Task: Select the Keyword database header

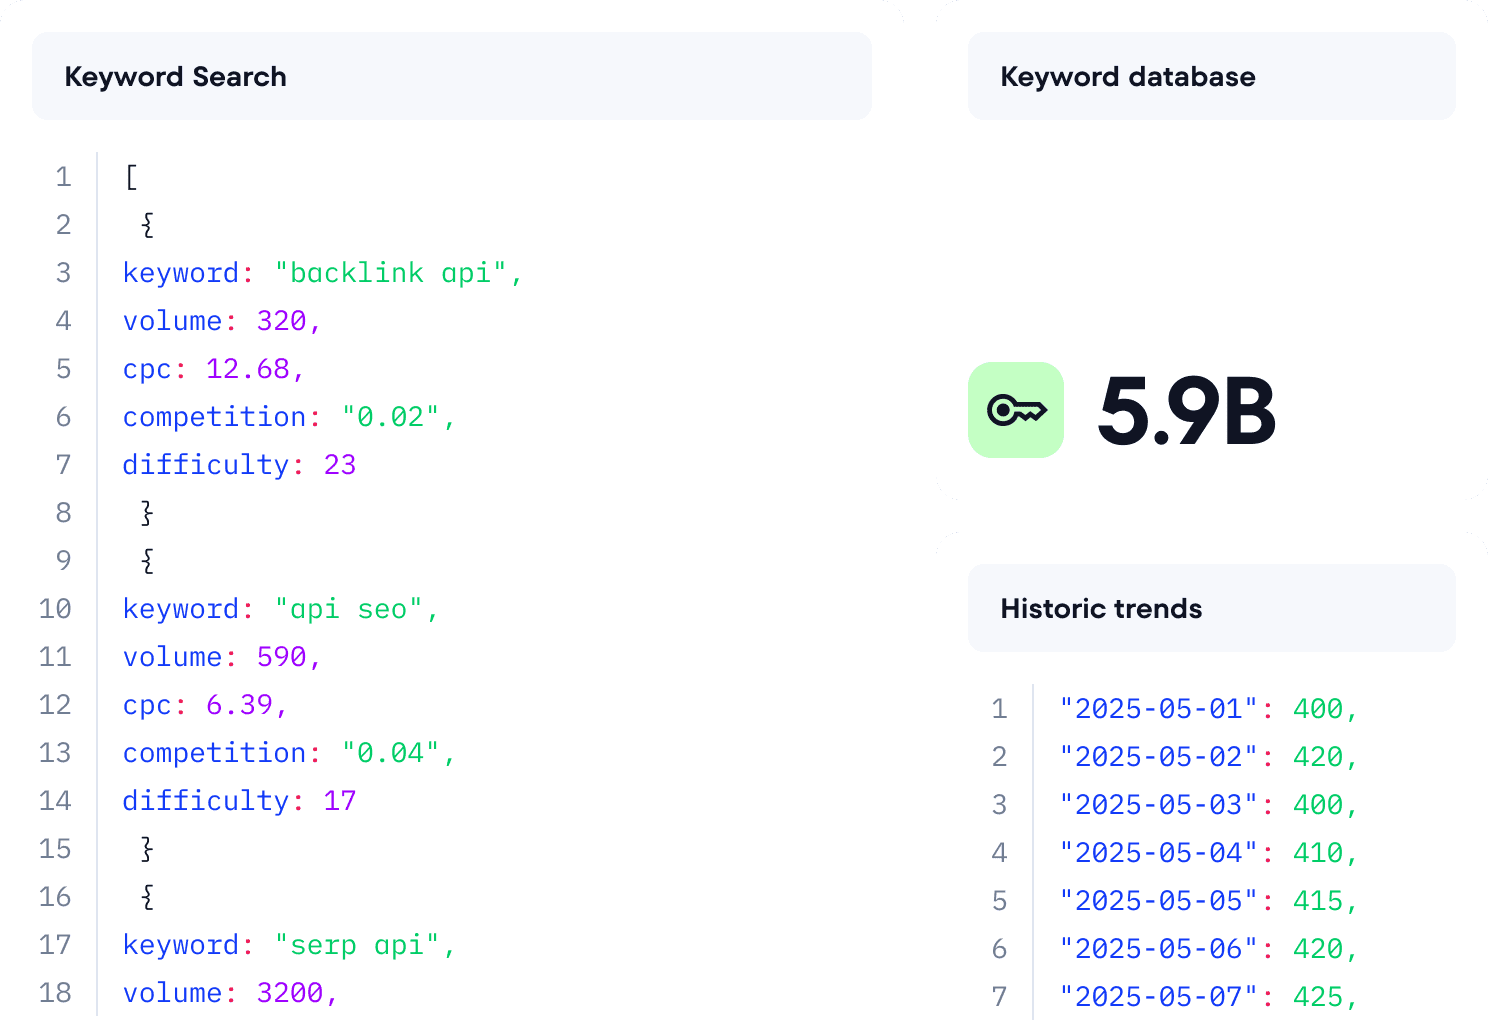Action: coord(1212,76)
